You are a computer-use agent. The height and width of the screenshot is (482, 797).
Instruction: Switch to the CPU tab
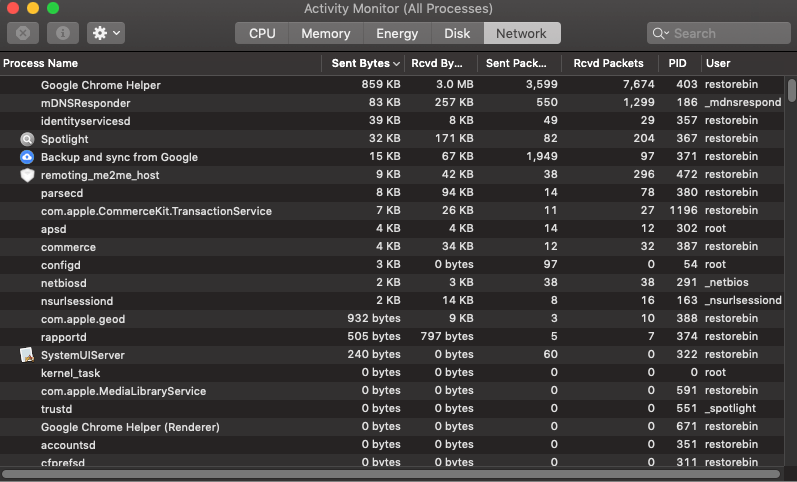click(262, 34)
